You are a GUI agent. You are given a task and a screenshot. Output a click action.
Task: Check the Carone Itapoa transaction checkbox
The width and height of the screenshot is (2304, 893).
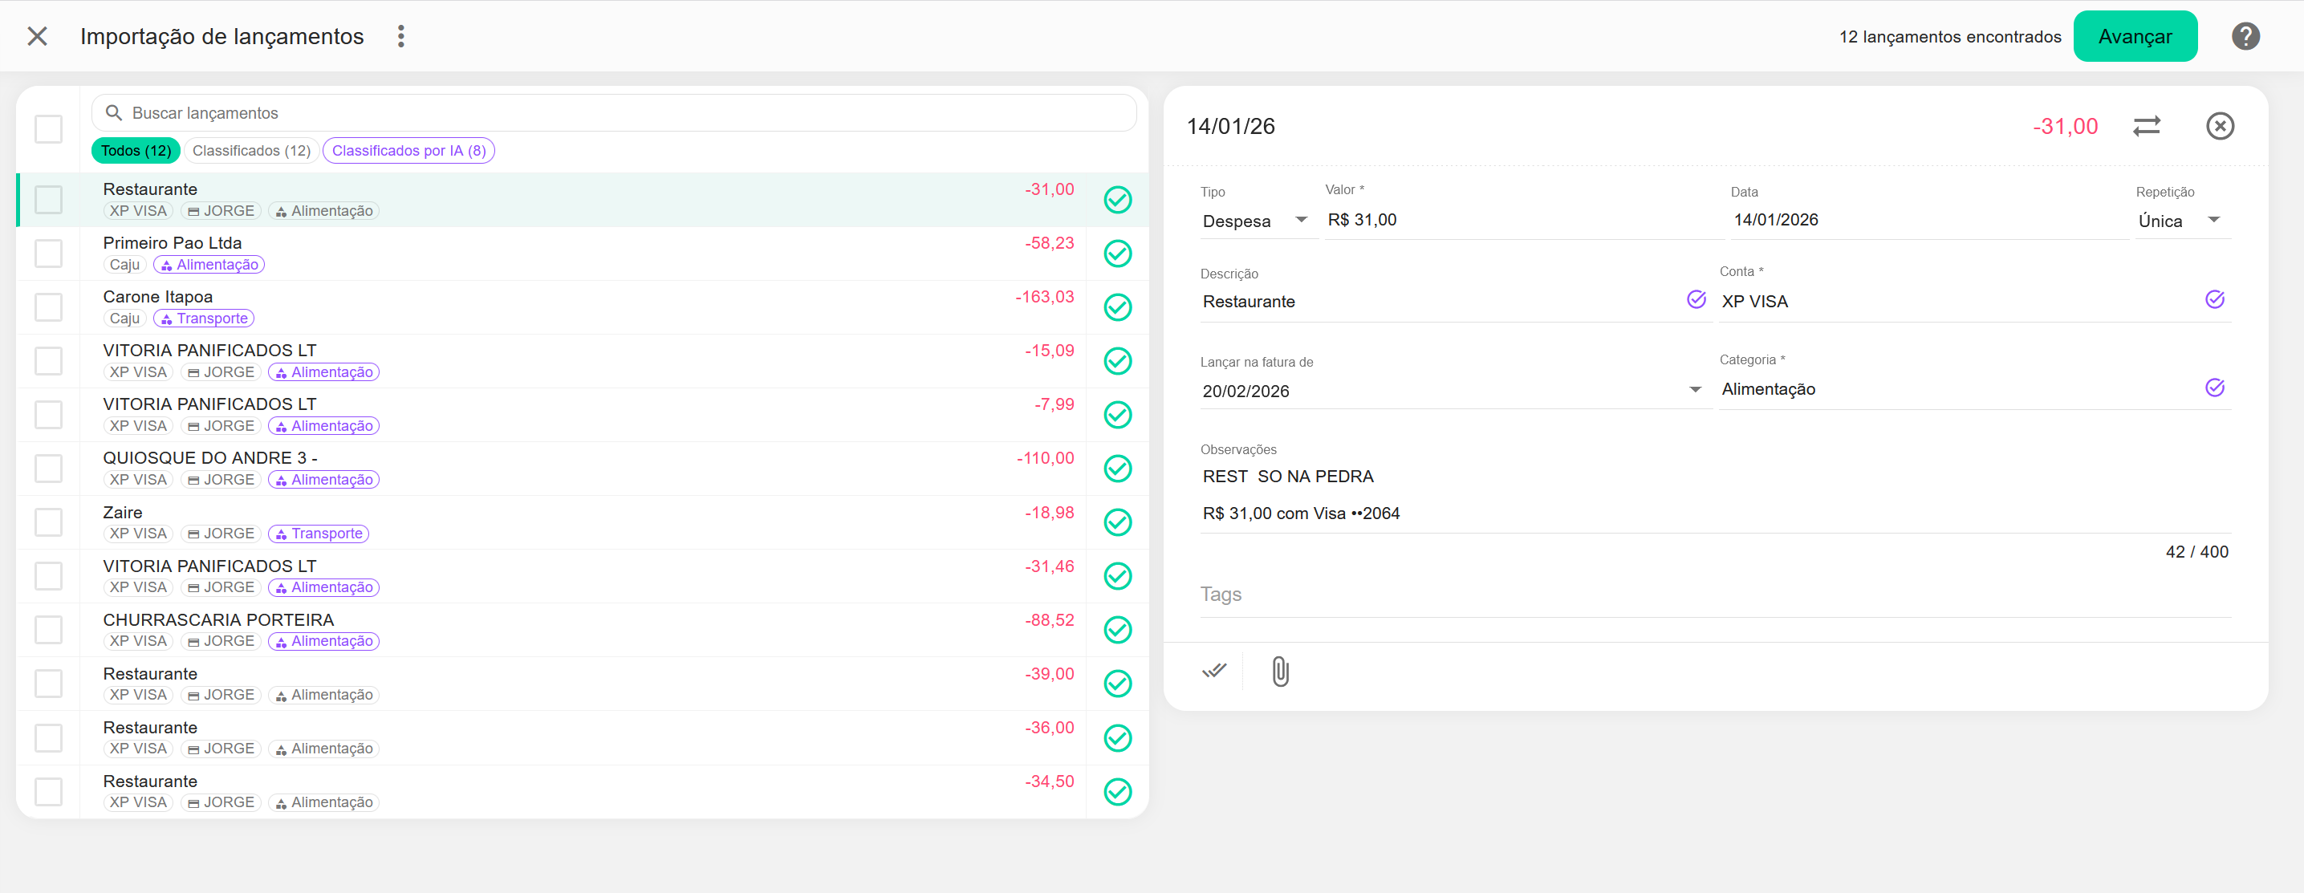point(48,307)
